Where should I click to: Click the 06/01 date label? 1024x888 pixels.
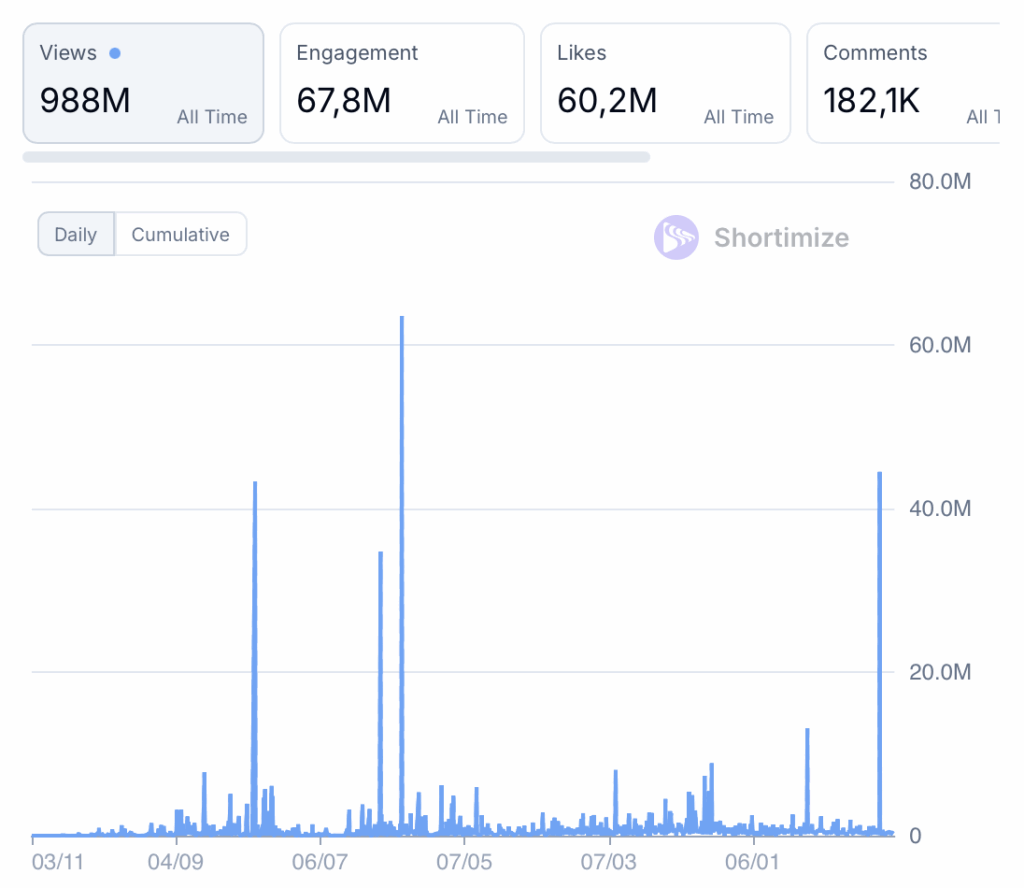click(752, 861)
